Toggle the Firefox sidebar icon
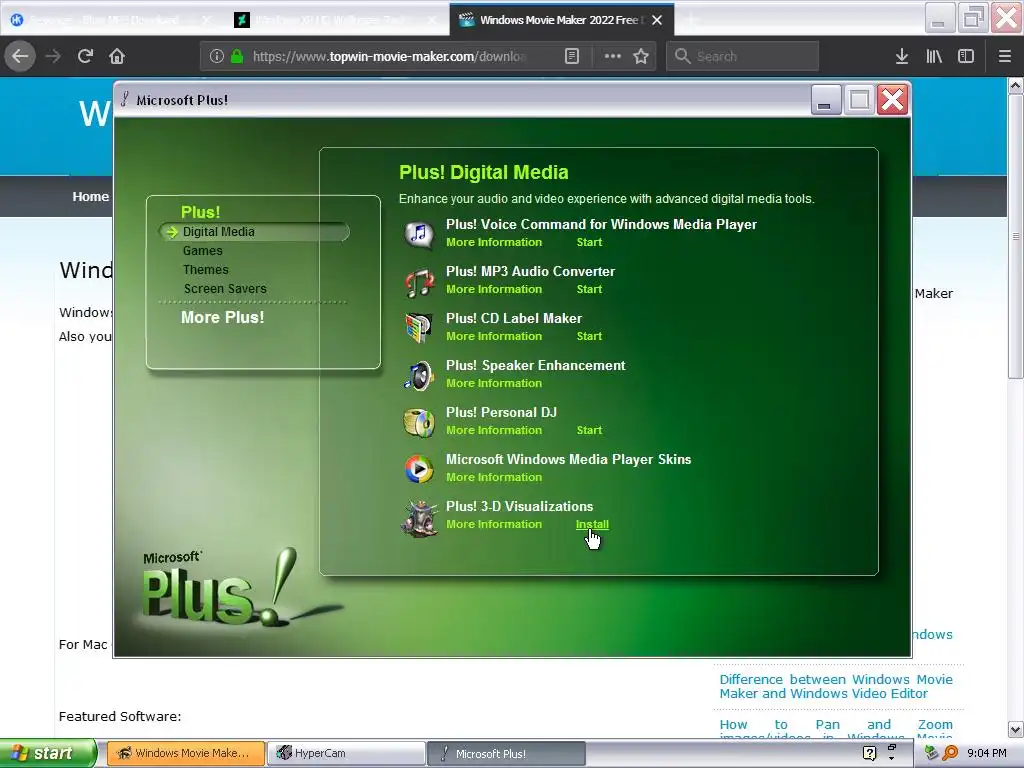1024x768 pixels. (x=966, y=56)
